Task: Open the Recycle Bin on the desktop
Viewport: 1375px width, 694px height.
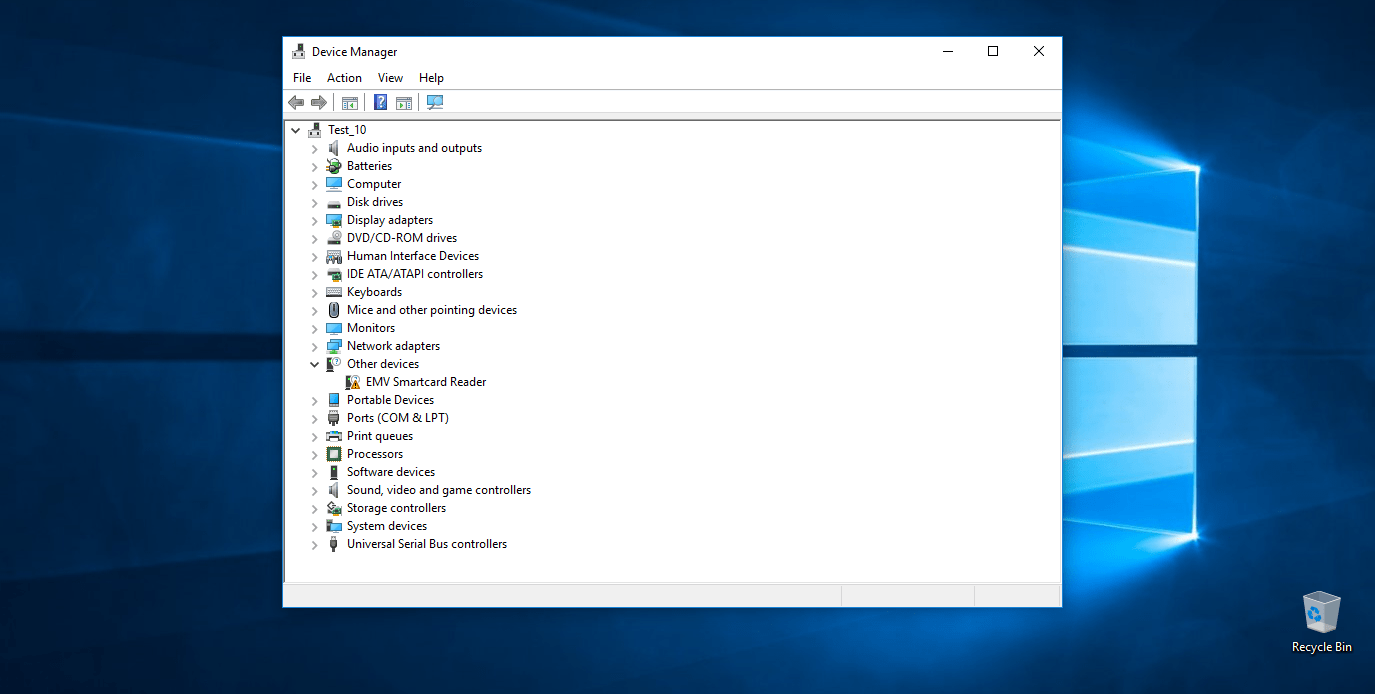Action: [1321, 614]
